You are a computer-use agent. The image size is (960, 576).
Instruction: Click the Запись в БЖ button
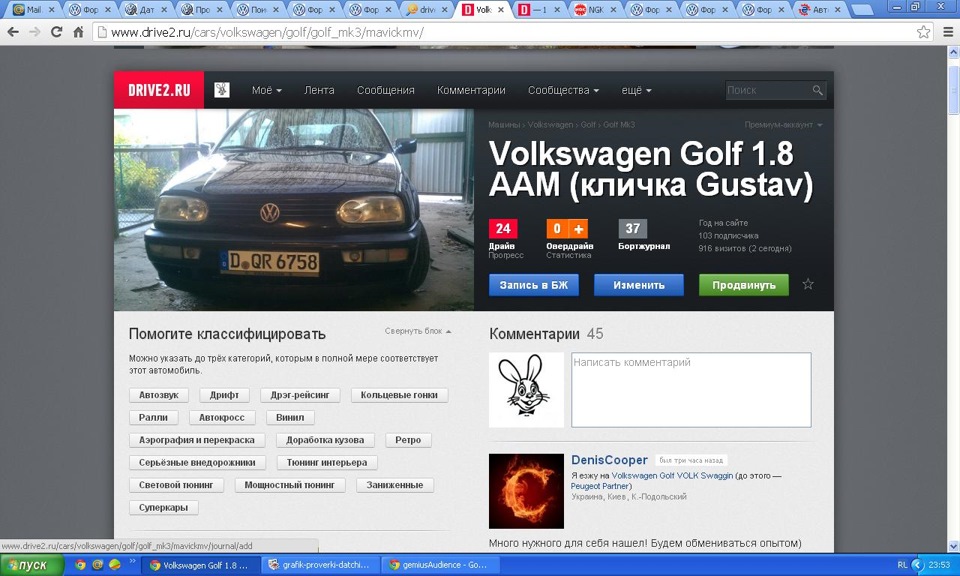(x=534, y=285)
